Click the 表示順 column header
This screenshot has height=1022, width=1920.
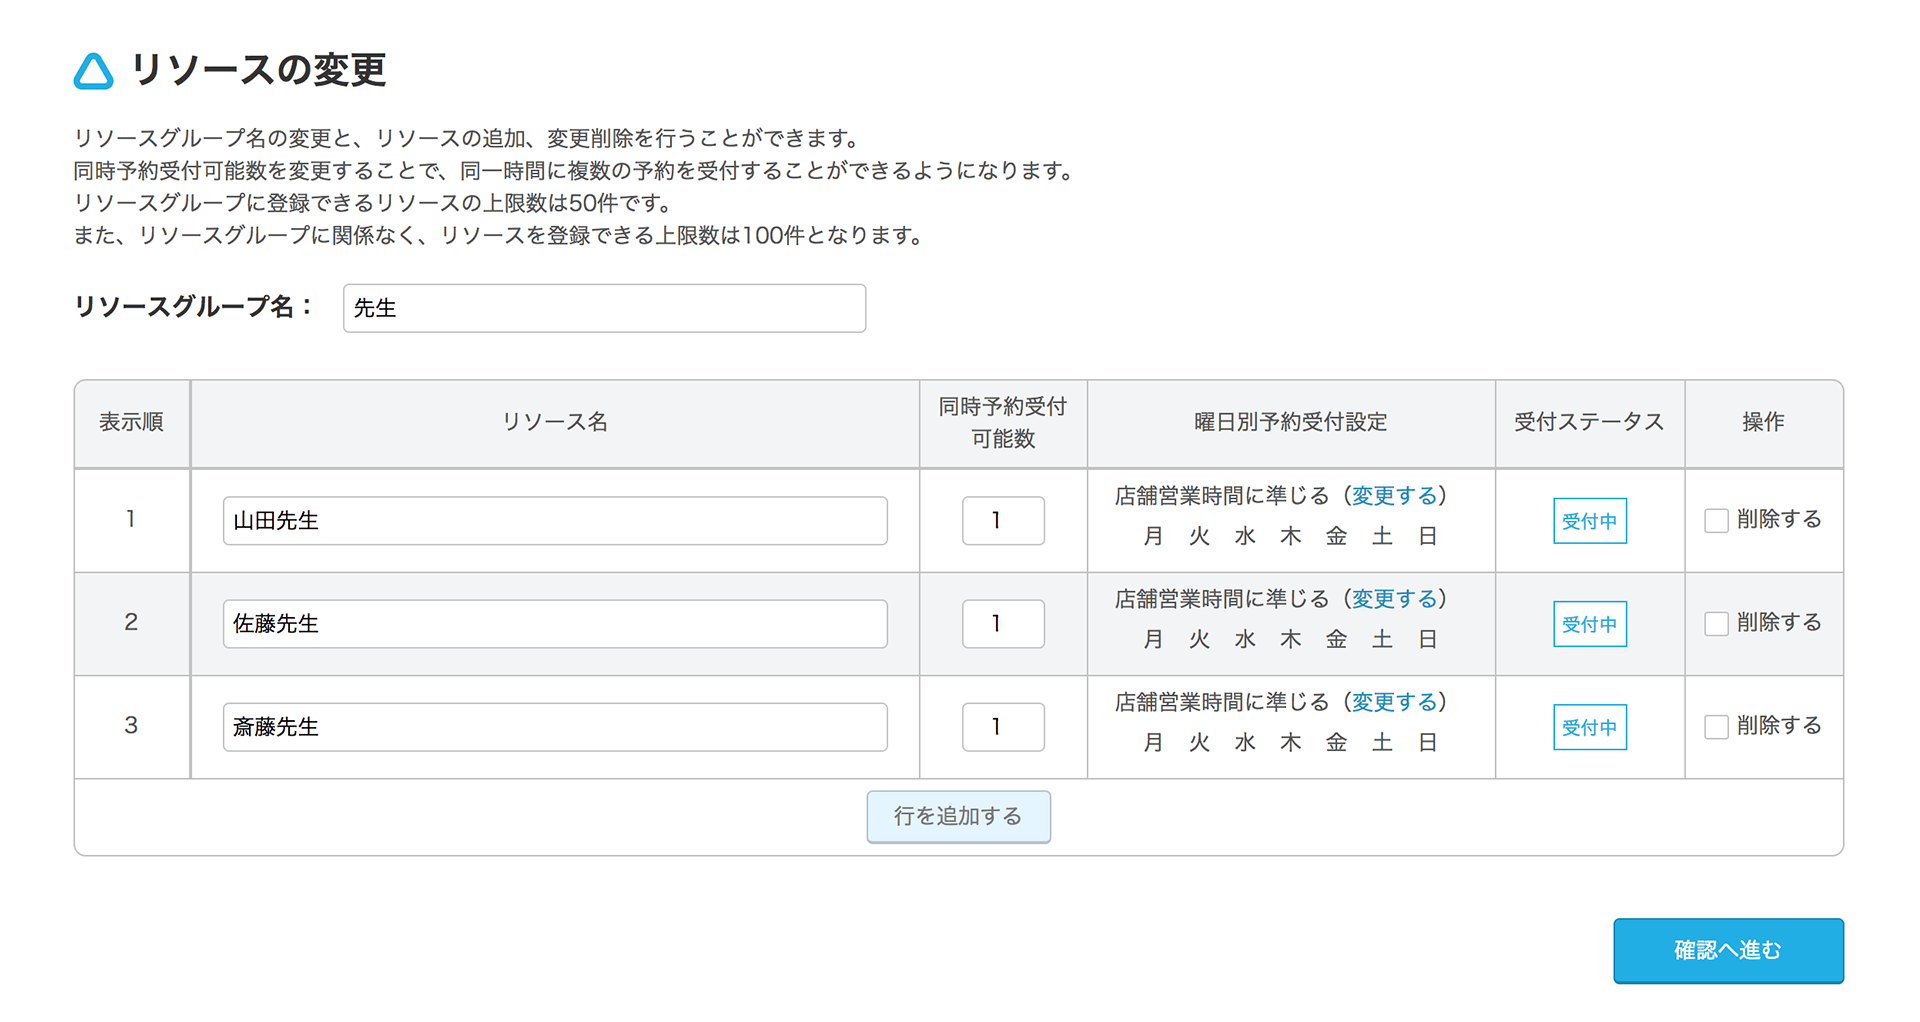coord(131,423)
